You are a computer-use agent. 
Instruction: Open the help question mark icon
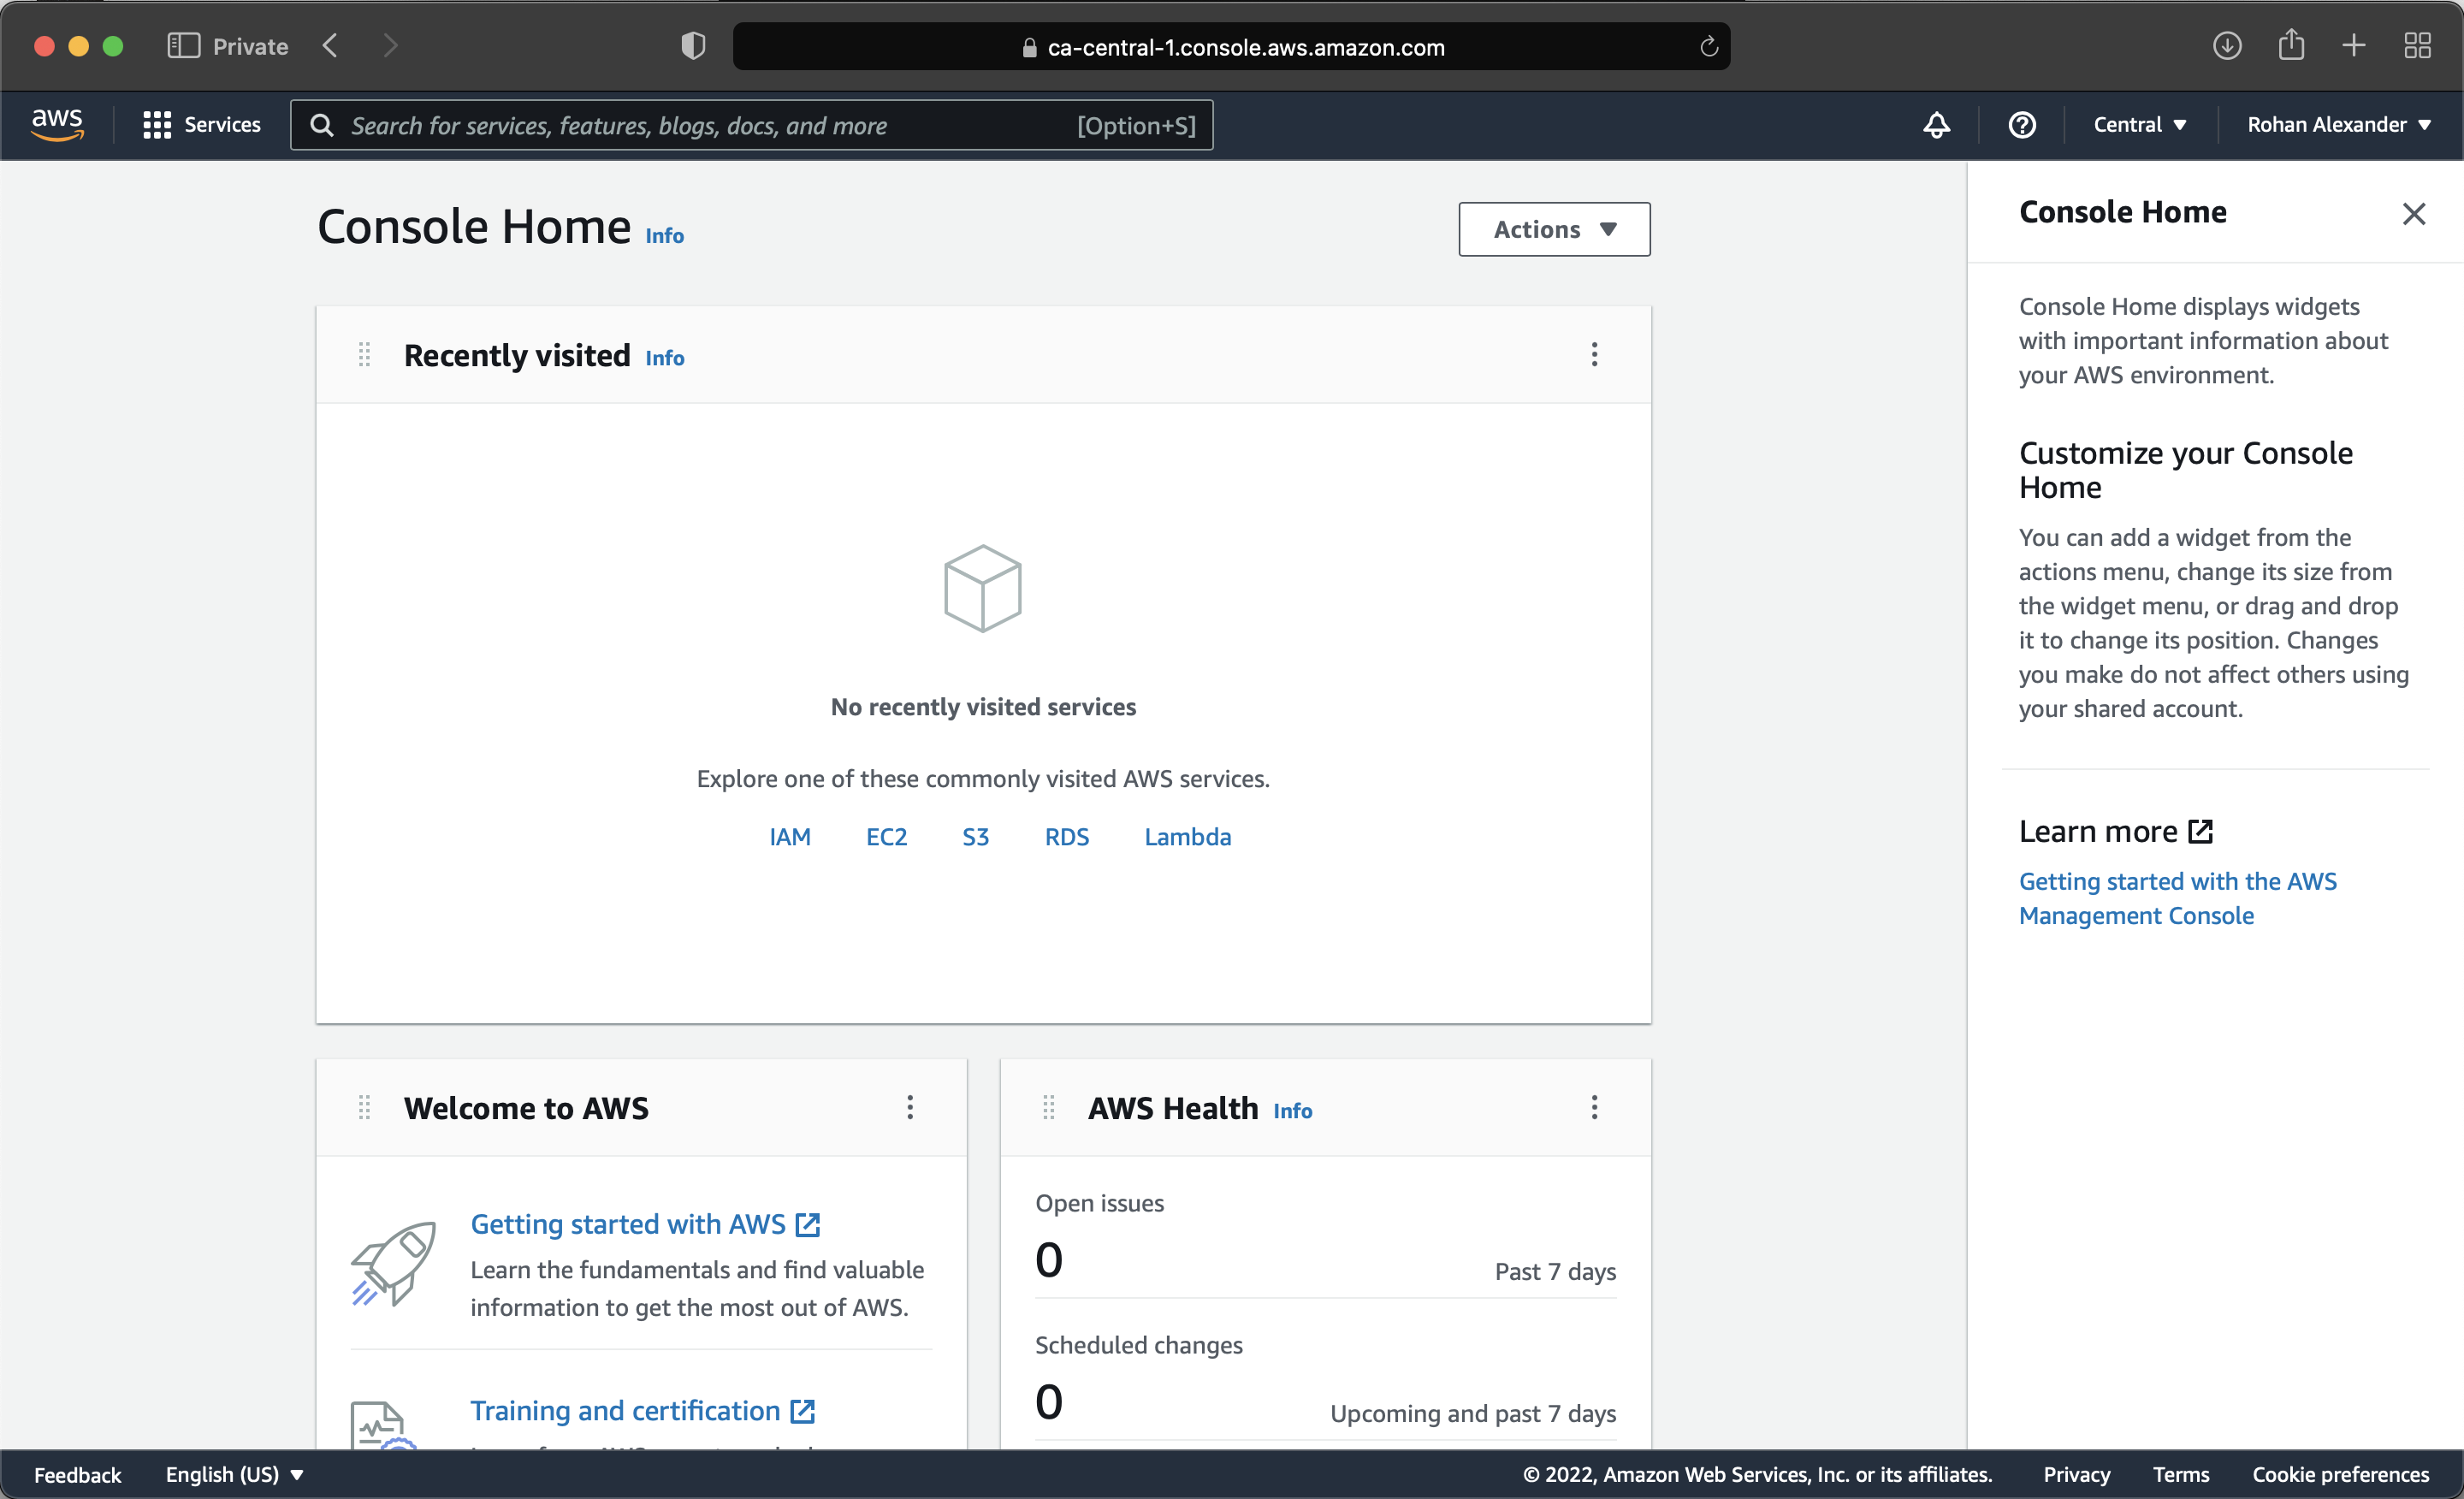pos(2021,125)
